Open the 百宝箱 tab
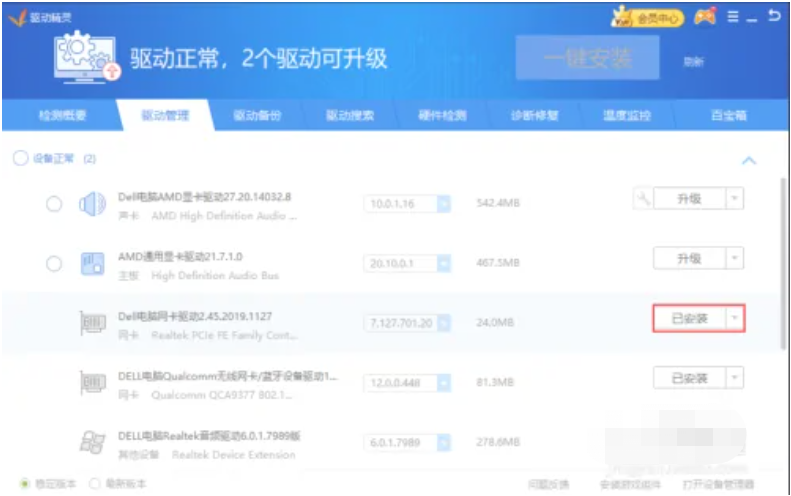 [x=729, y=115]
